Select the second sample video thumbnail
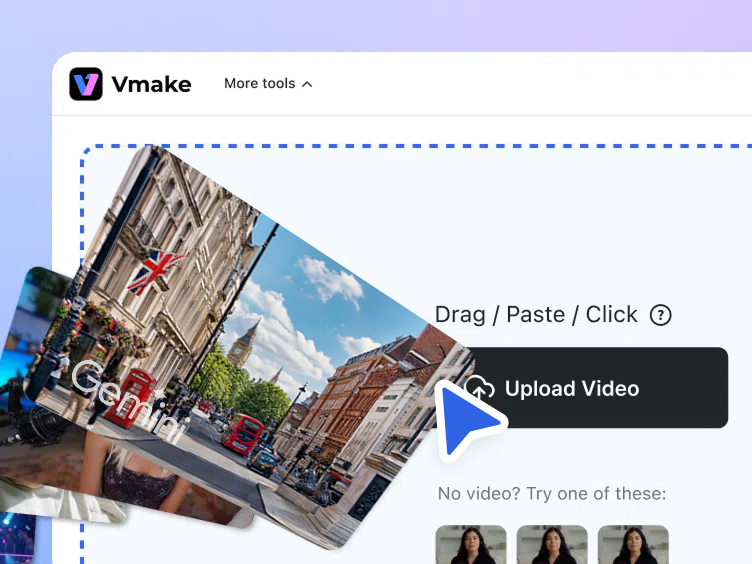 [x=552, y=544]
